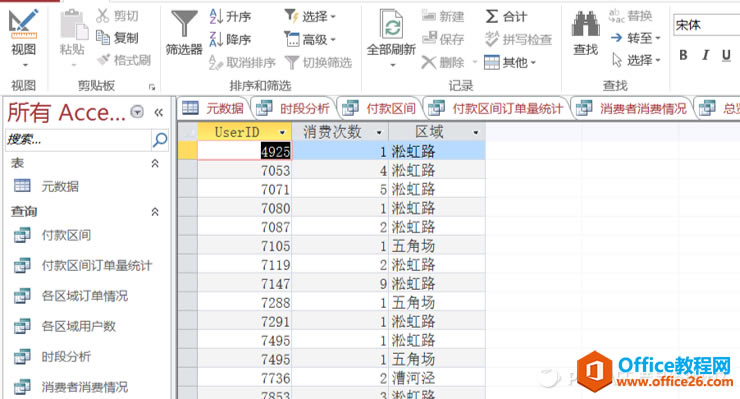Open the 高级 advanced filter dropdown
Viewport: 740px width, 399px height.
click(310, 39)
